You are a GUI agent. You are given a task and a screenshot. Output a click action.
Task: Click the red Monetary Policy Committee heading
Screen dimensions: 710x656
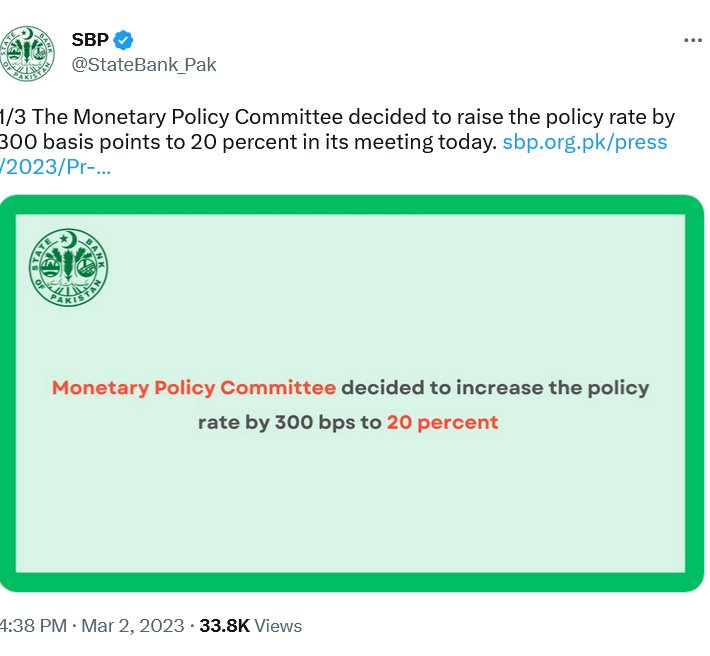click(x=194, y=388)
